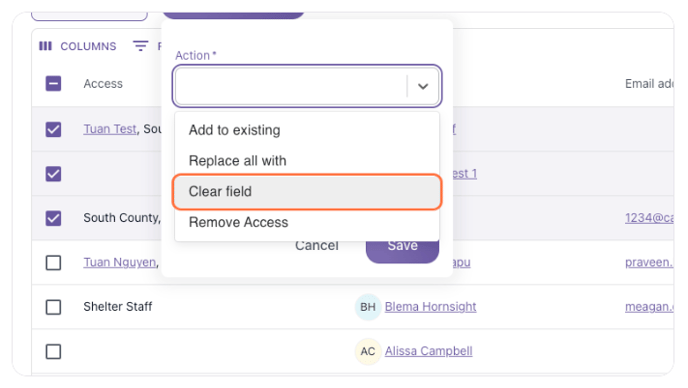Image resolution: width=688 pixels, height=388 pixels.
Task: Toggle the header select-all checkbox
Action: pos(54,83)
